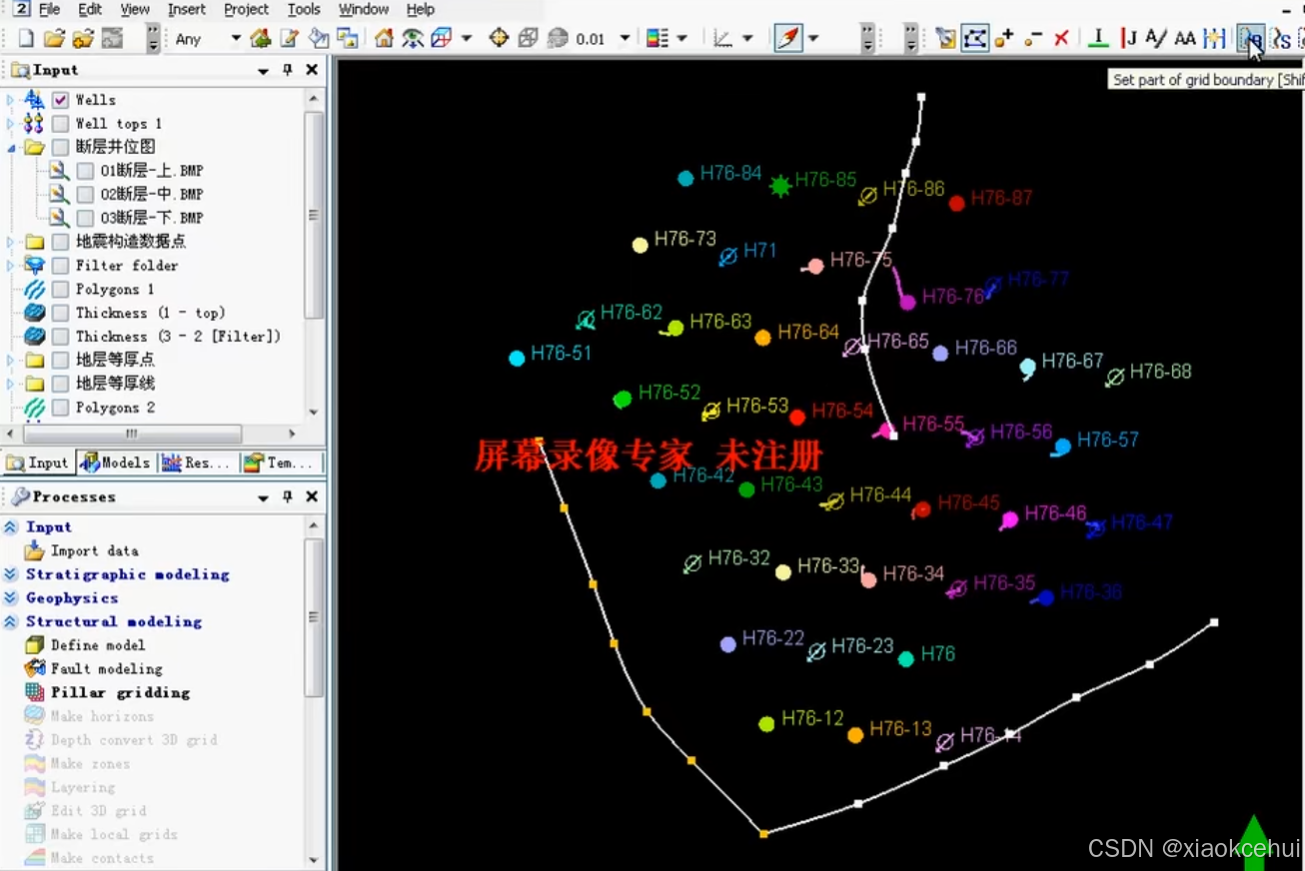
Task: Open the File menu
Action: (x=49, y=9)
